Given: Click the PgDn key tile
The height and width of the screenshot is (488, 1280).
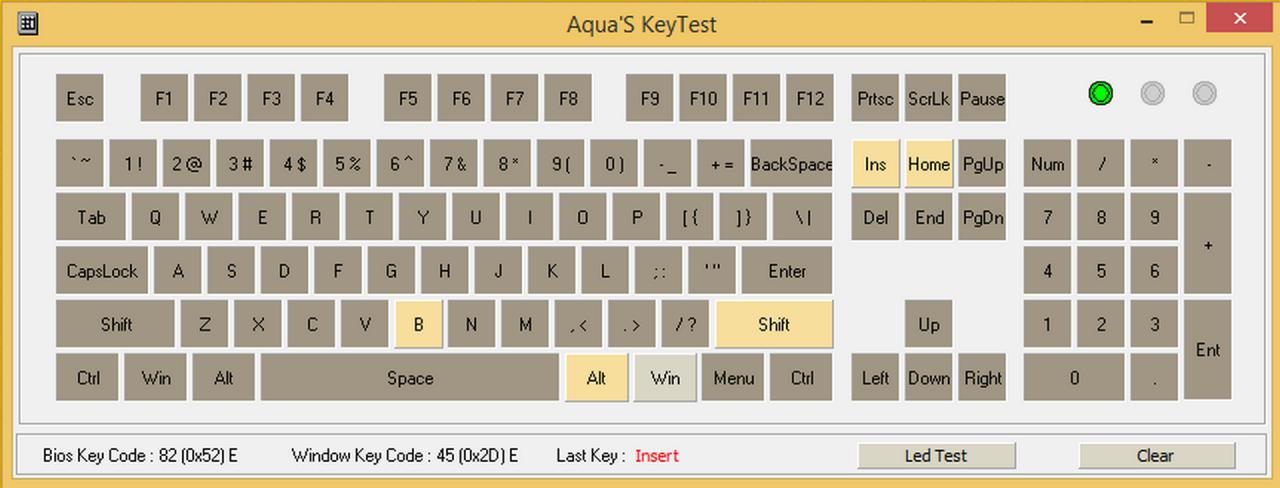Looking at the screenshot, I should point(982,217).
